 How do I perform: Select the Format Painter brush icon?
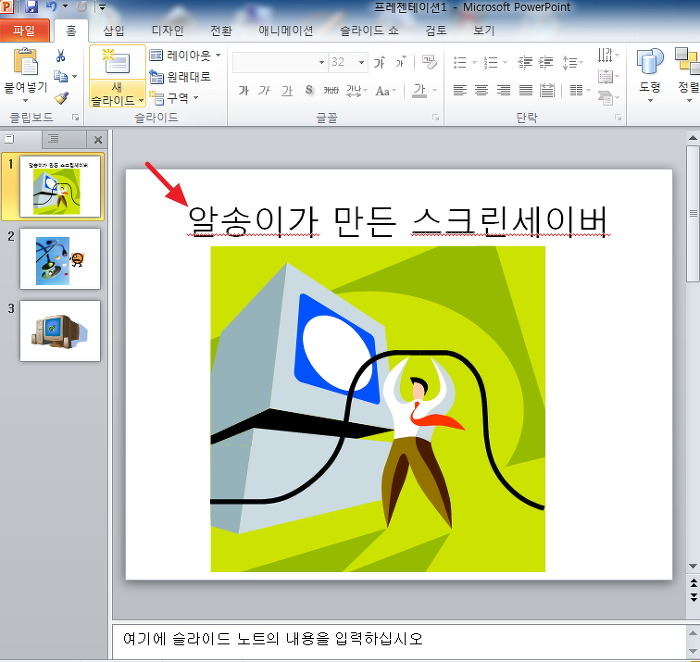61,98
